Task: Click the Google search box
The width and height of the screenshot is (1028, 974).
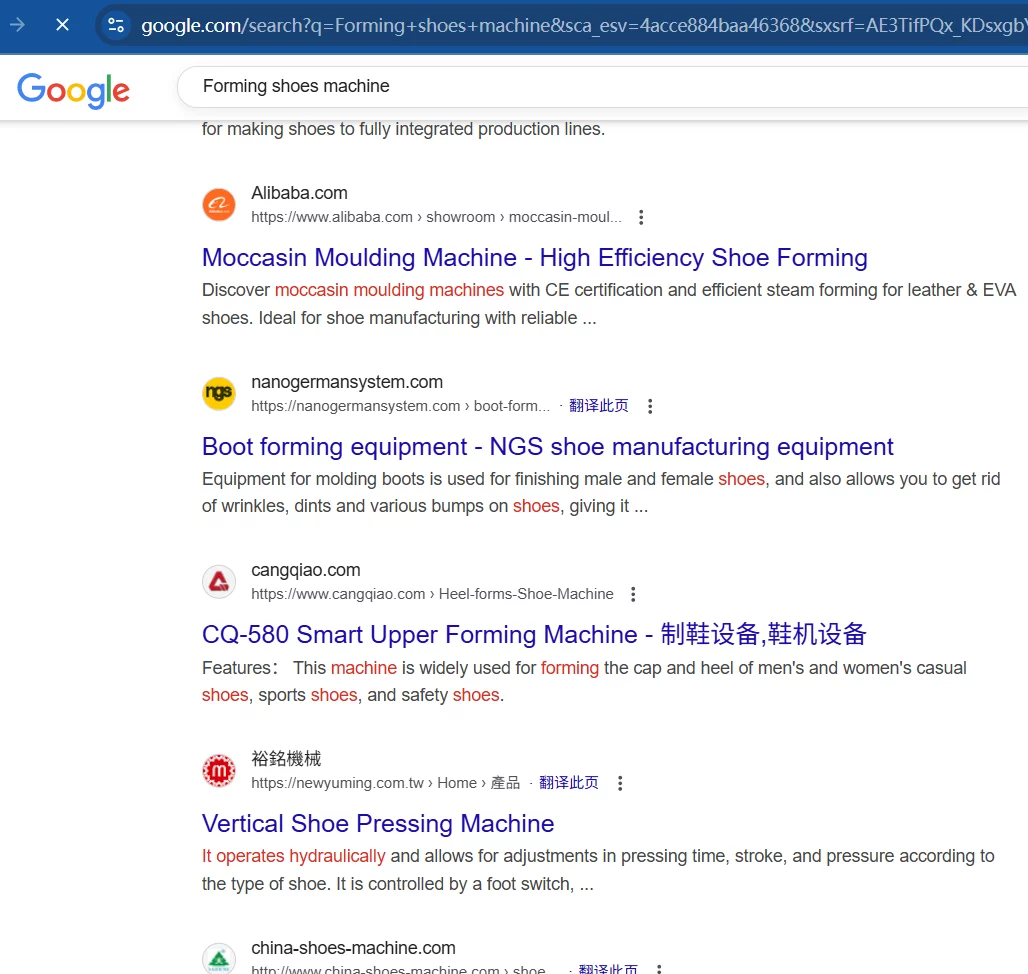Action: click(600, 86)
